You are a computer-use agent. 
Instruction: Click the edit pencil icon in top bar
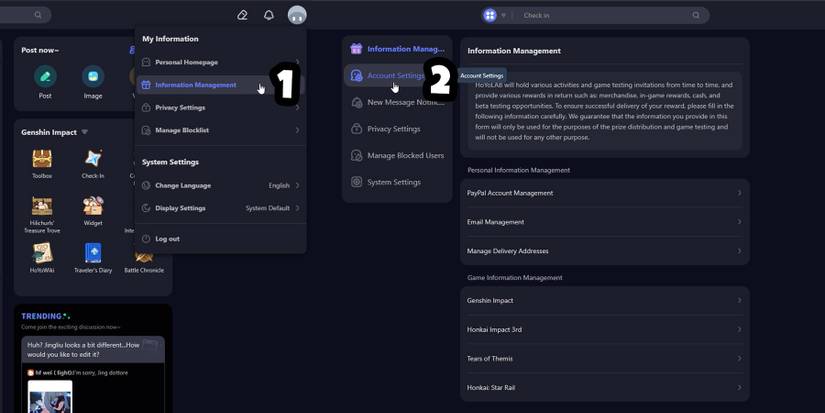coord(242,15)
